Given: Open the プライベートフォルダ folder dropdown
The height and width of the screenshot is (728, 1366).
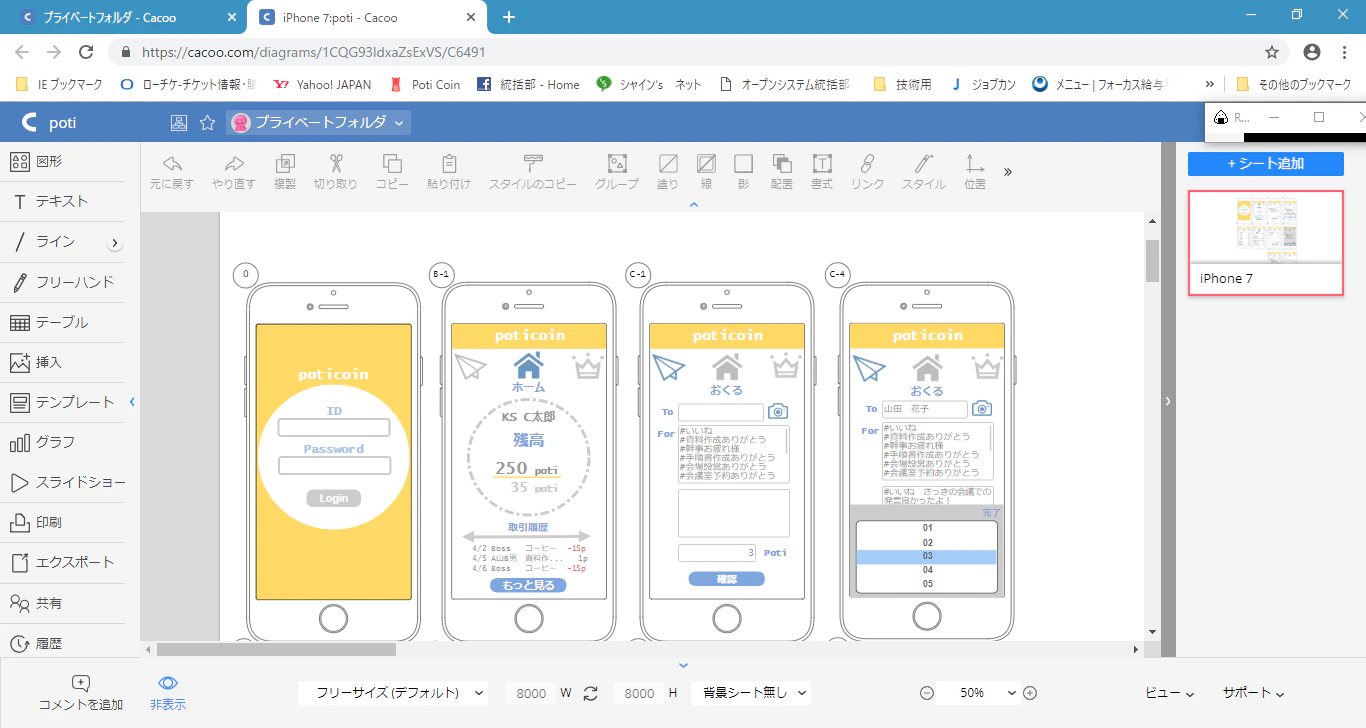Looking at the screenshot, I should pyautogui.click(x=319, y=123).
